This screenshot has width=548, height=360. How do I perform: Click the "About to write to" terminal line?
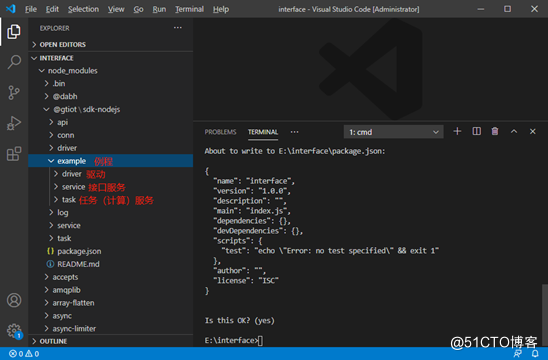point(295,151)
